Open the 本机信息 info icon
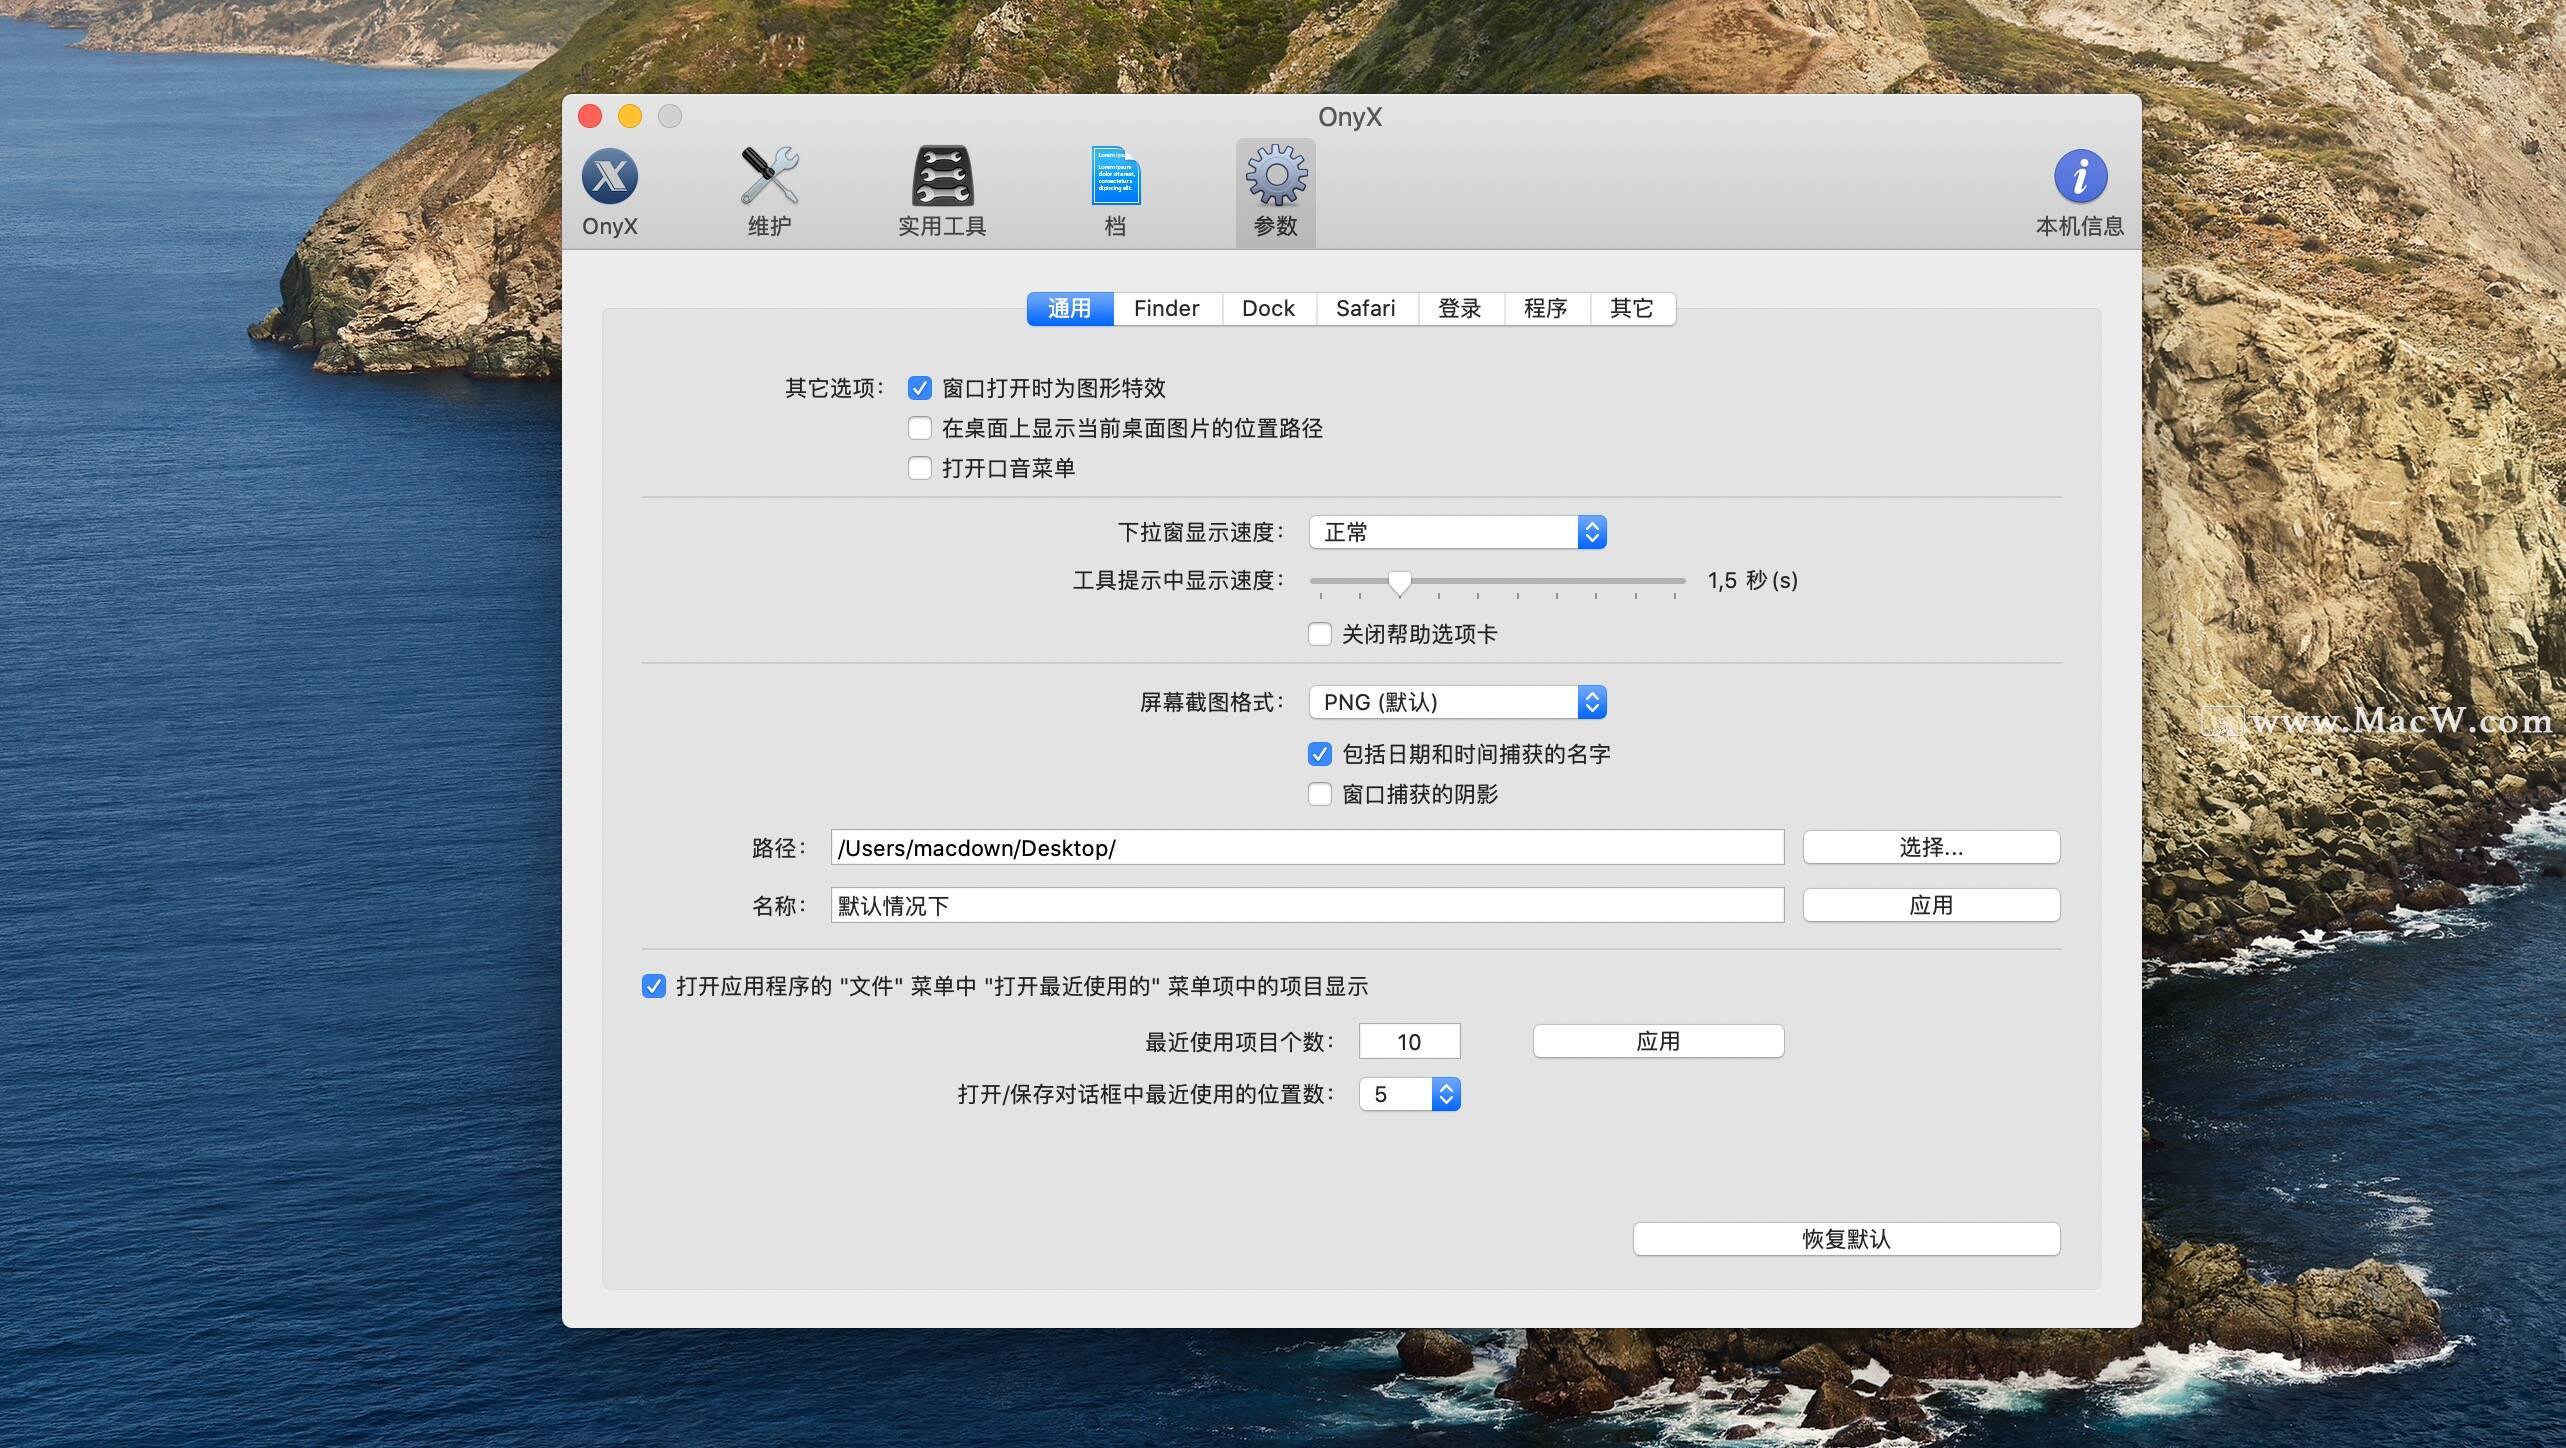This screenshot has height=1448, width=2566. (2080, 192)
